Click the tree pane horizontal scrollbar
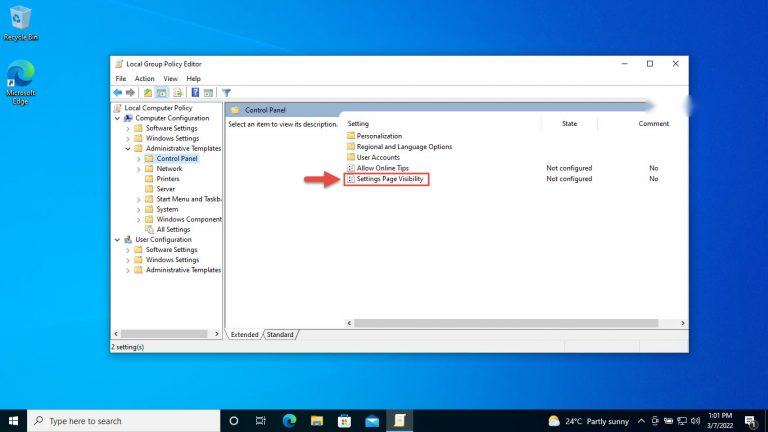 pos(164,334)
